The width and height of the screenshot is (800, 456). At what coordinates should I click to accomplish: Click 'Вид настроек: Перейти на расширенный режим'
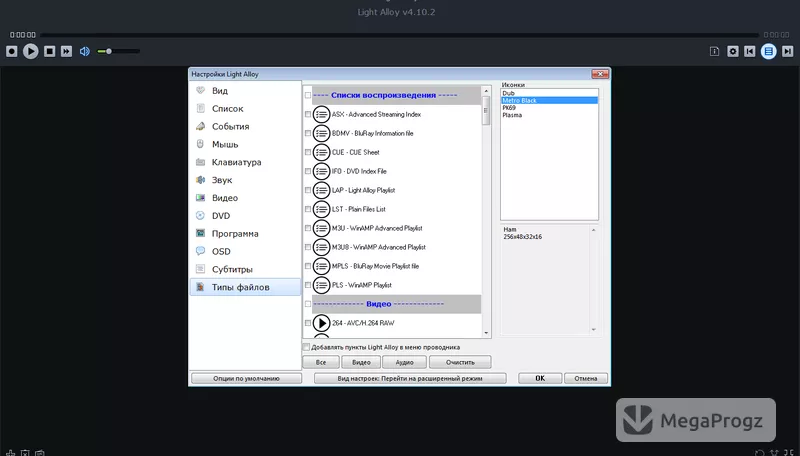click(x=410, y=378)
